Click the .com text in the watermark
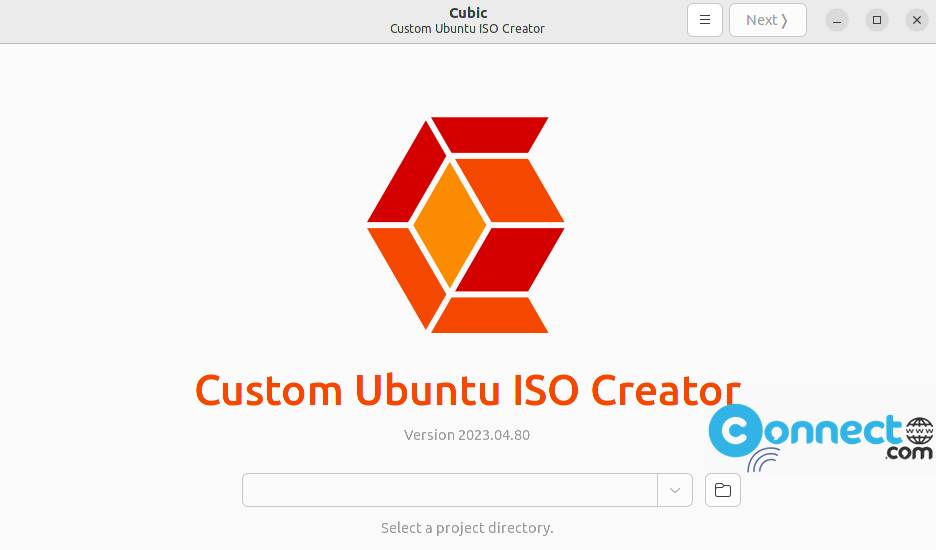The height and width of the screenshot is (550, 936). coord(909,453)
